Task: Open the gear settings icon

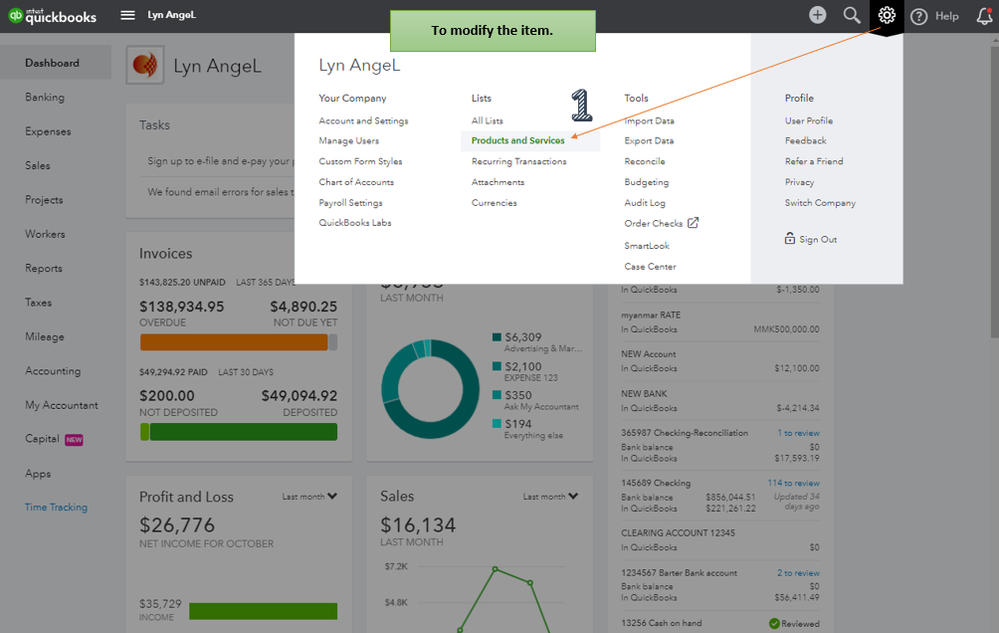Action: click(886, 15)
